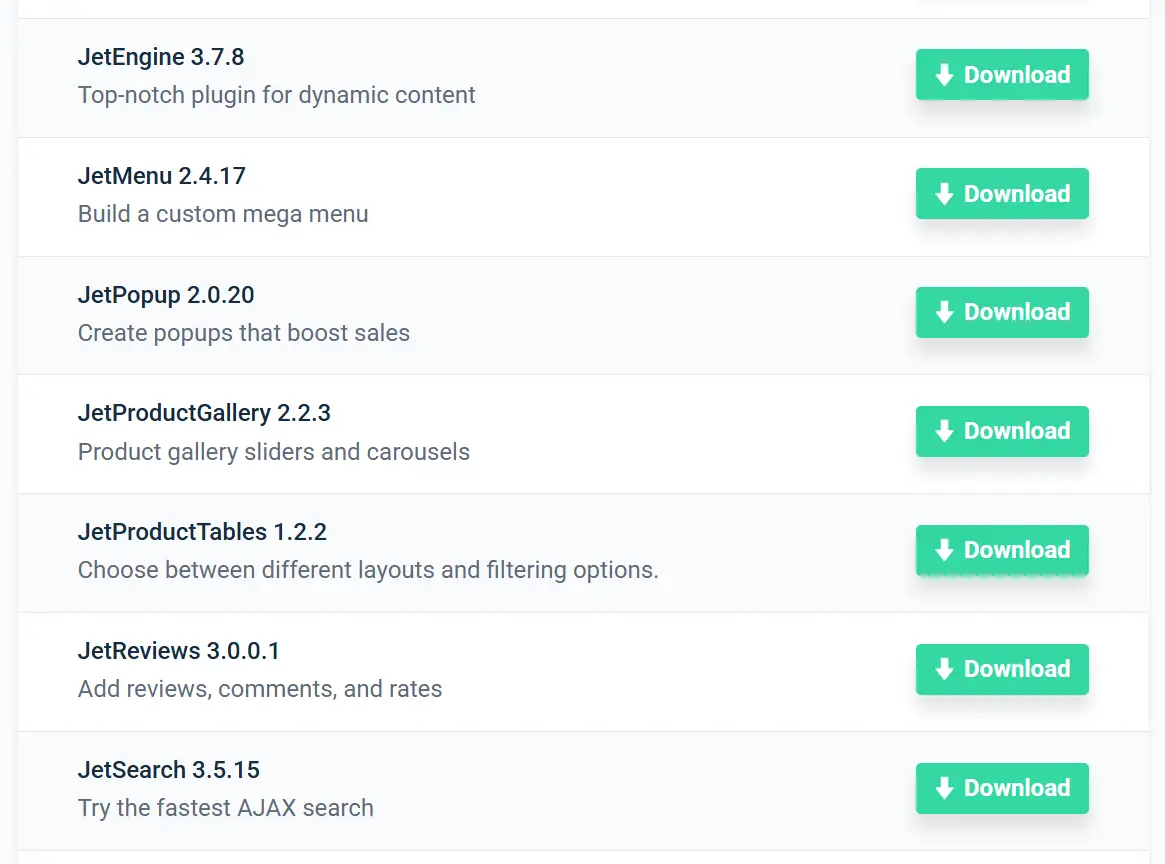Screen dimensions: 1165x864
Task: Click the JetProductGallery 2.2.3 title text
Action: pyautogui.click(x=204, y=413)
